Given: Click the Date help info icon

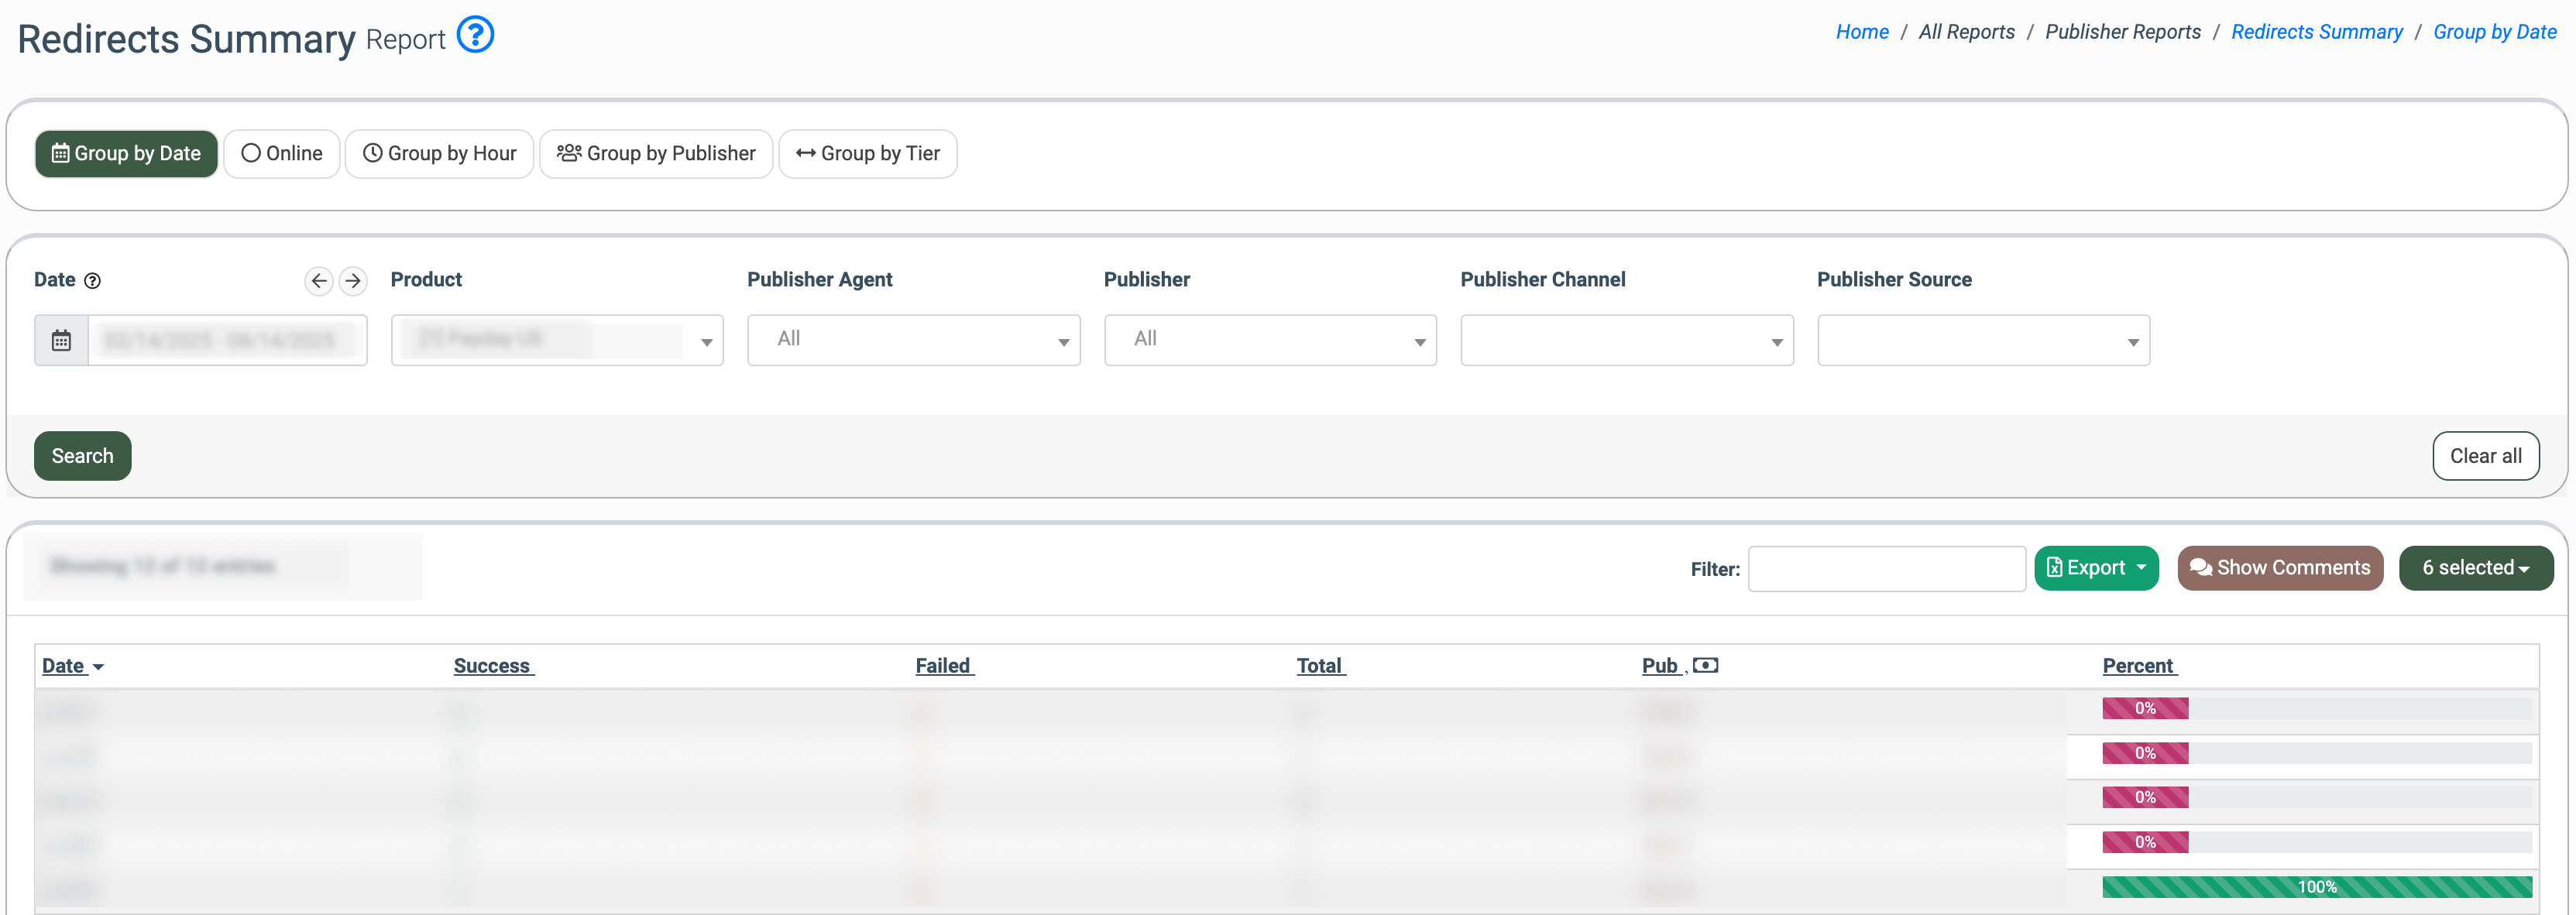Looking at the screenshot, I should click(93, 281).
